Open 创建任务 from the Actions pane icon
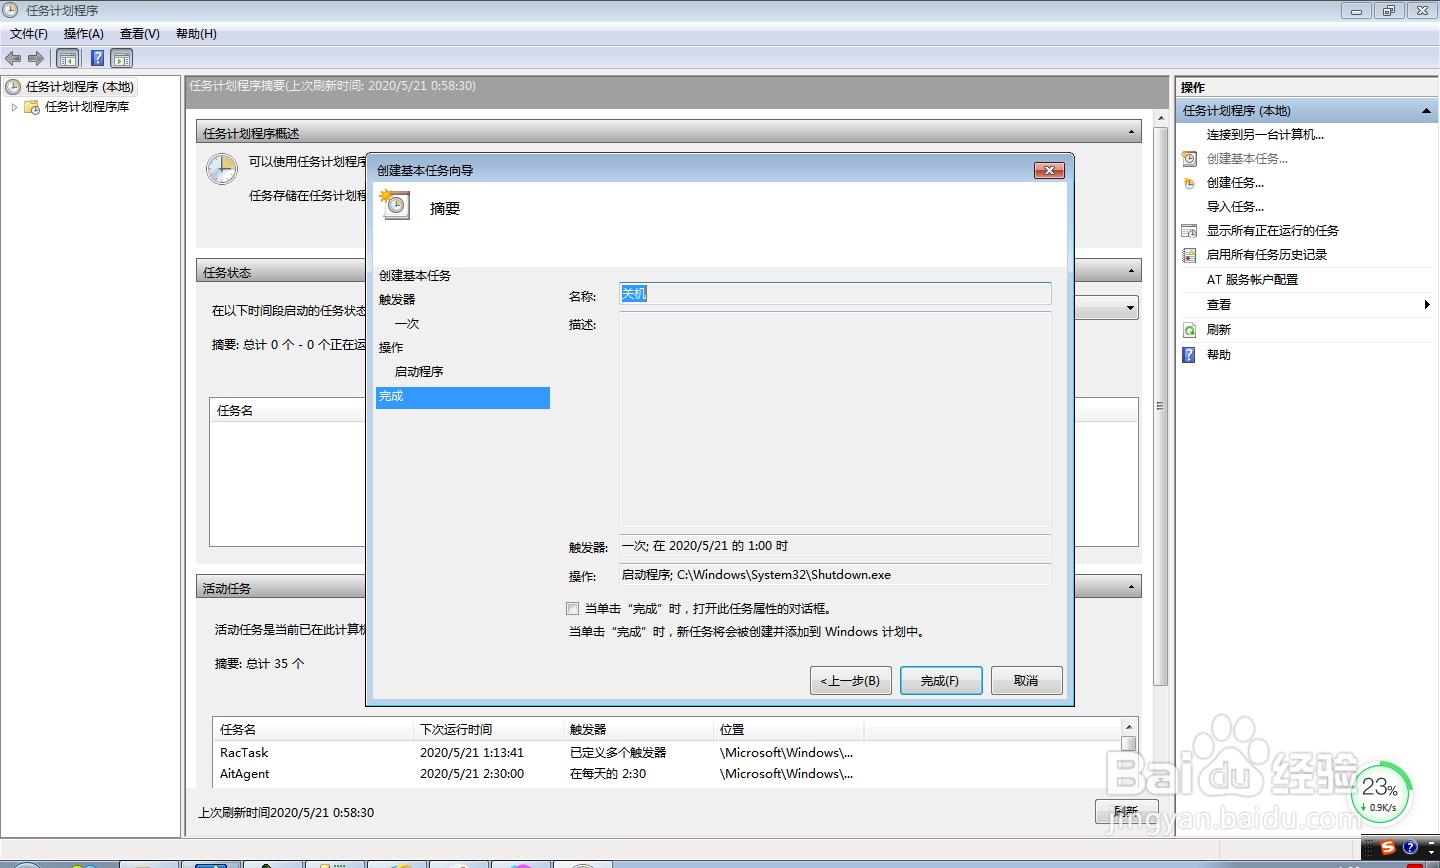 (1189, 182)
